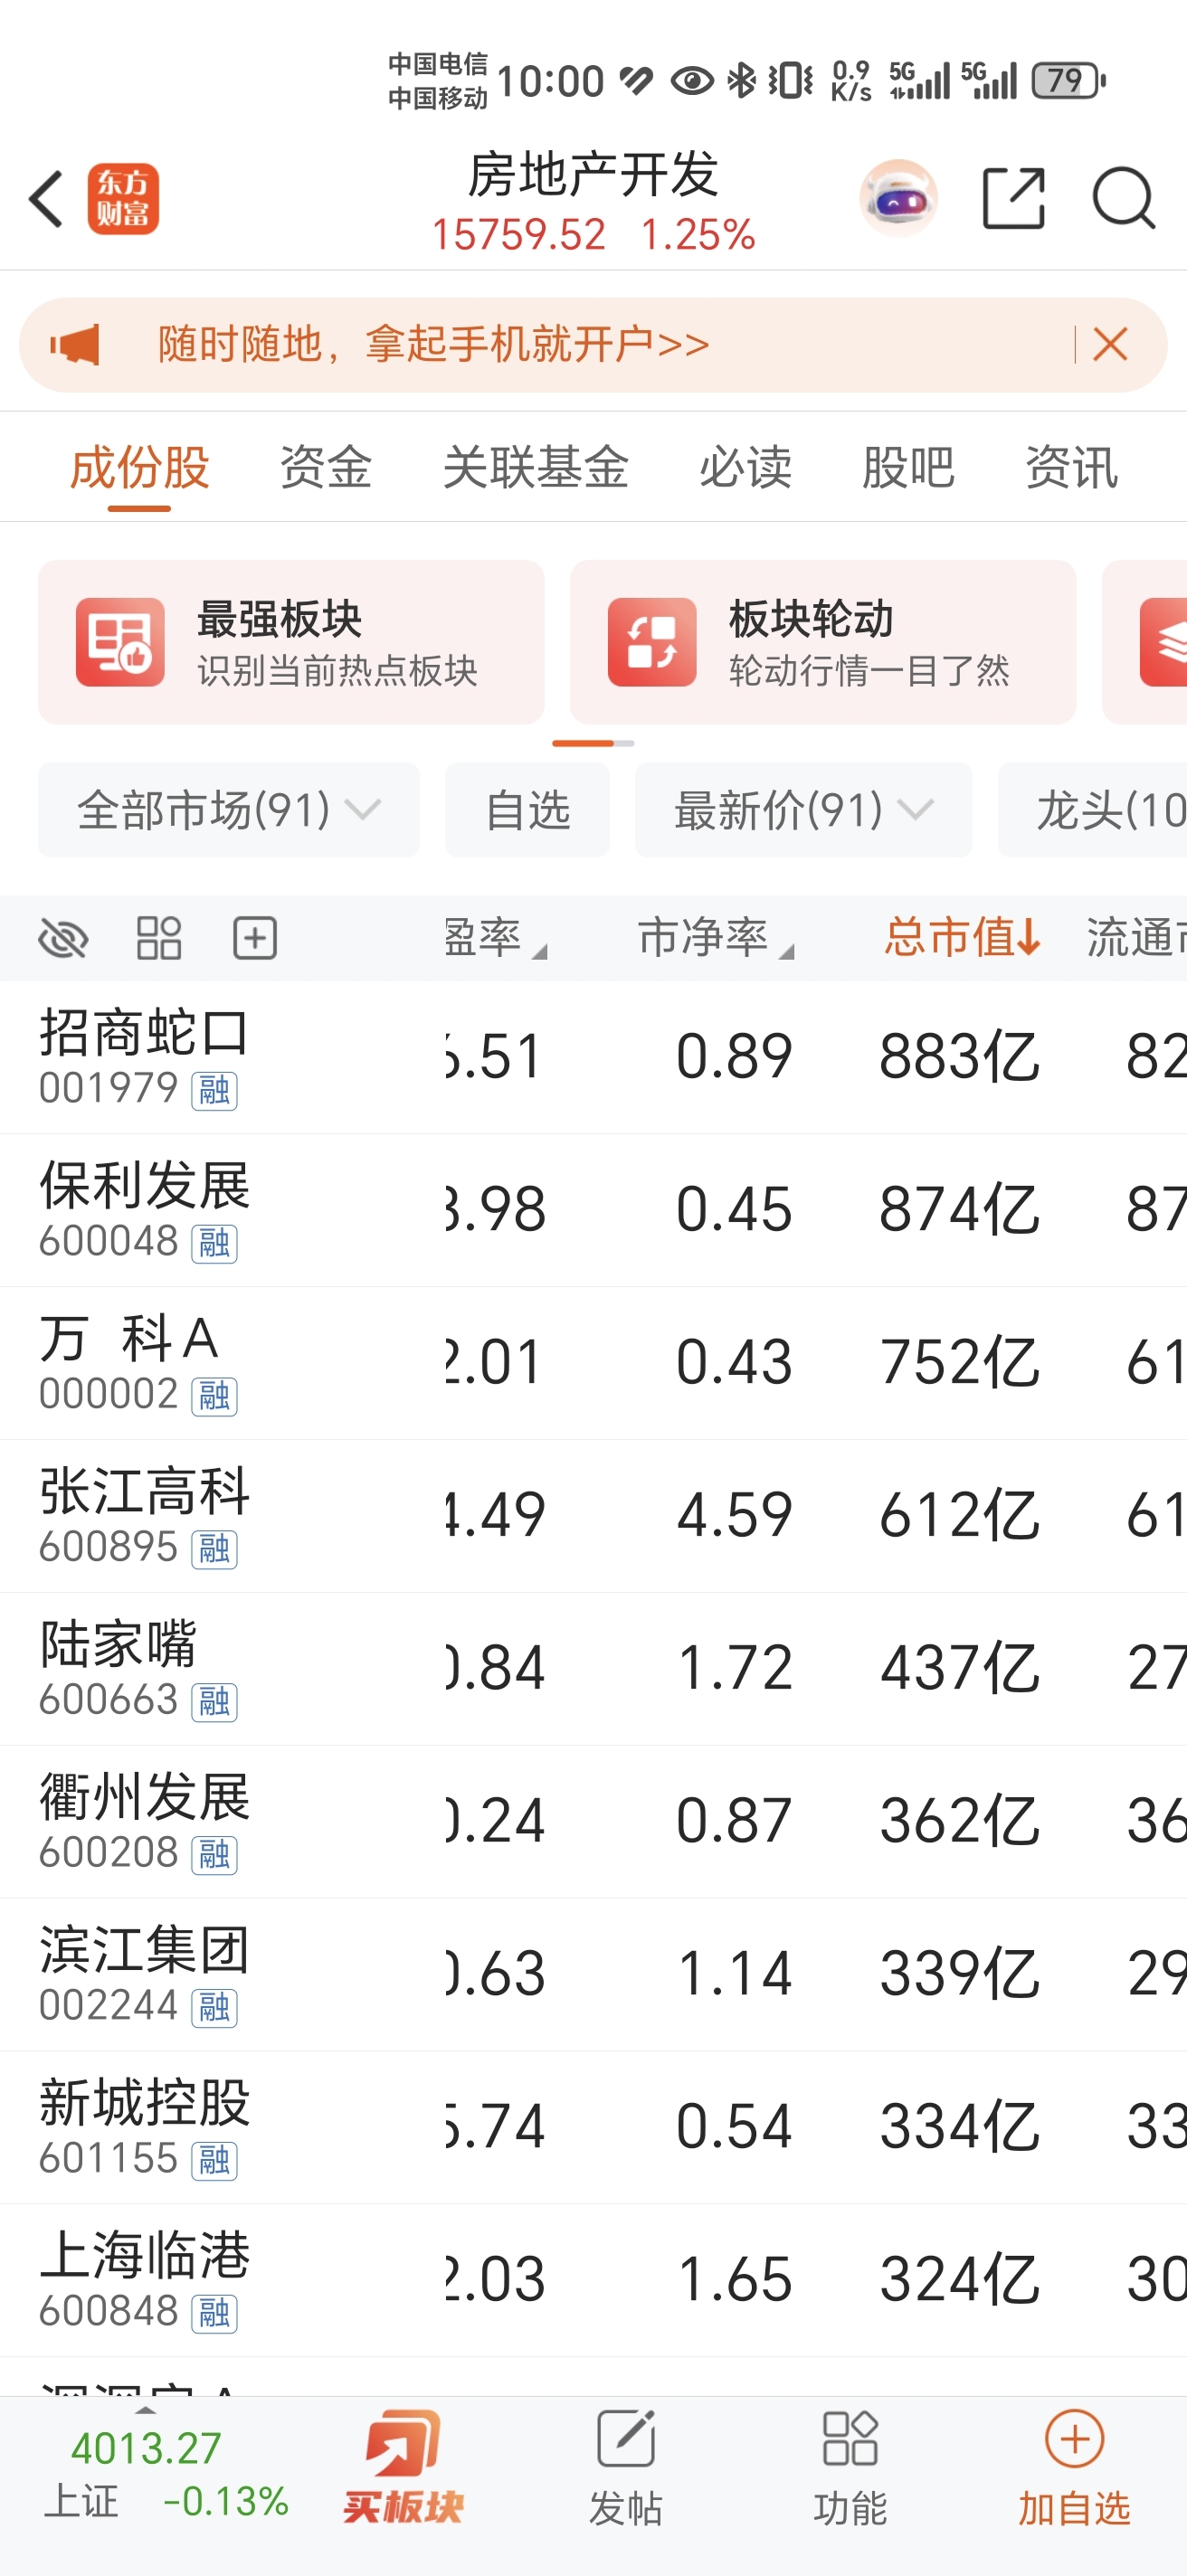The width and height of the screenshot is (1187, 2576).
Task: Tap the 融 badge beside 600048
Action: point(214,1243)
